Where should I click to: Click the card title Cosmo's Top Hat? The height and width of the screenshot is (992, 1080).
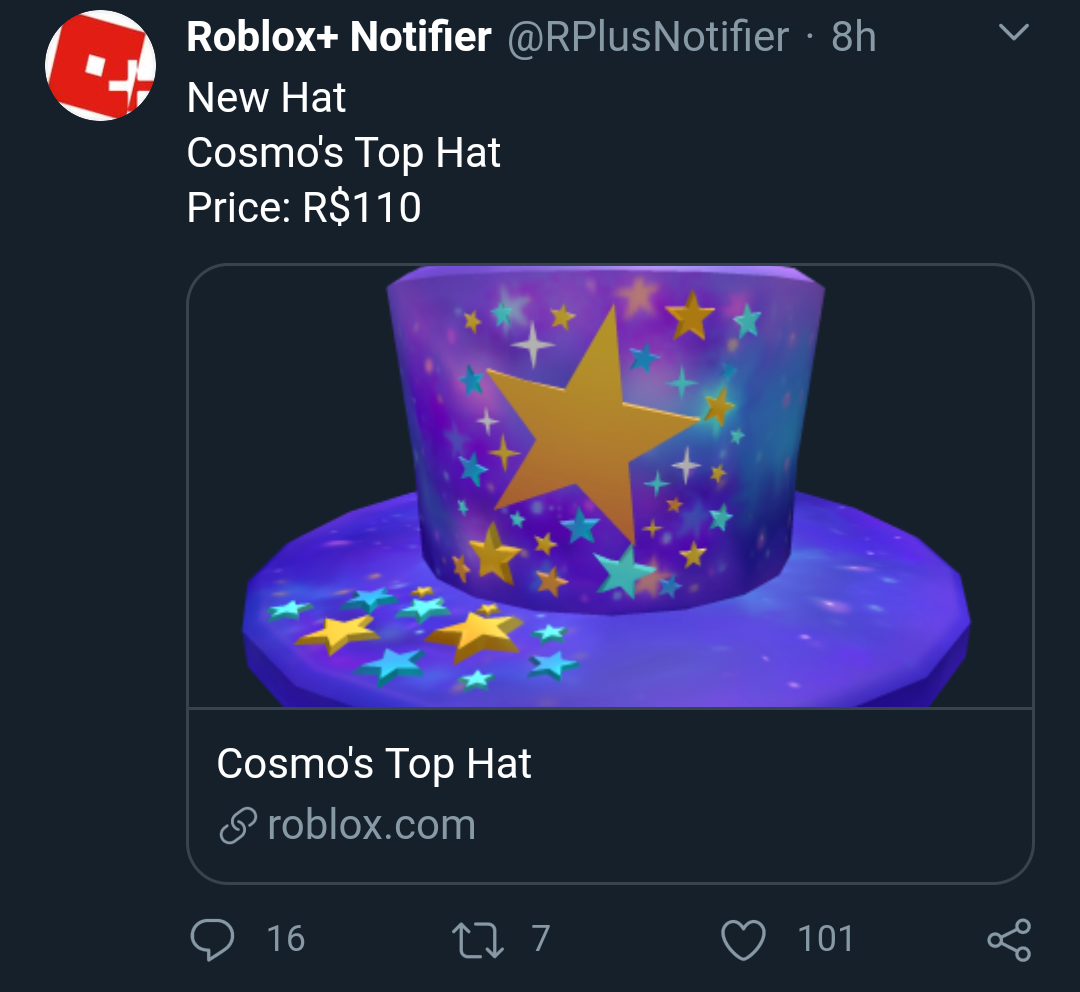(x=374, y=764)
